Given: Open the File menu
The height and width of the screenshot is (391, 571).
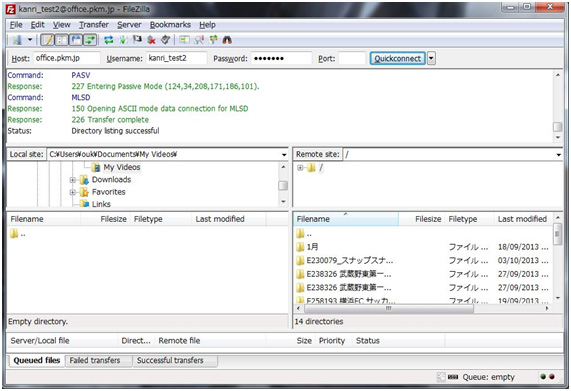Looking at the screenshot, I should point(16,25).
